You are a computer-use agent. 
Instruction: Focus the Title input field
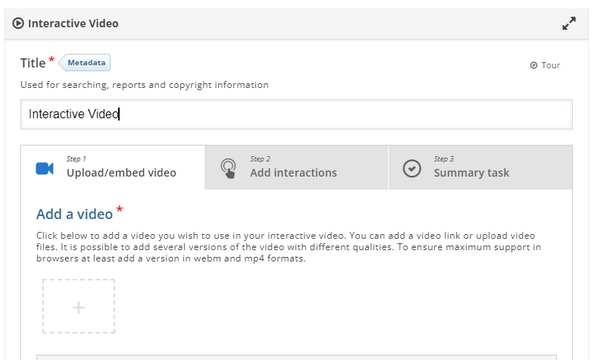coord(296,114)
